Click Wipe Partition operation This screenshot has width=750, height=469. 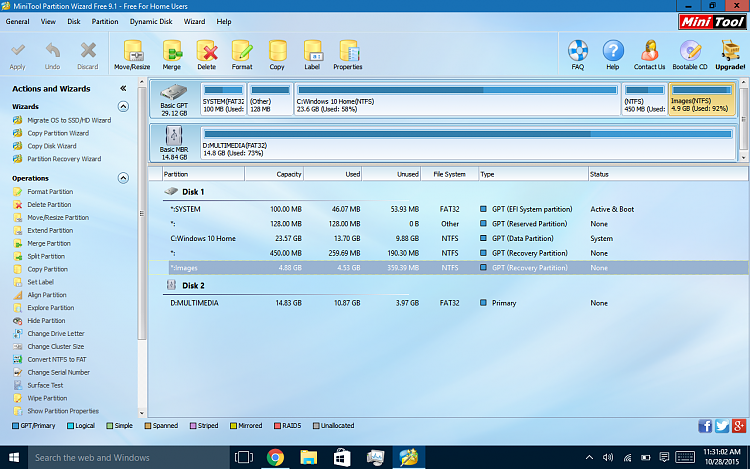click(x=47, y=398)
